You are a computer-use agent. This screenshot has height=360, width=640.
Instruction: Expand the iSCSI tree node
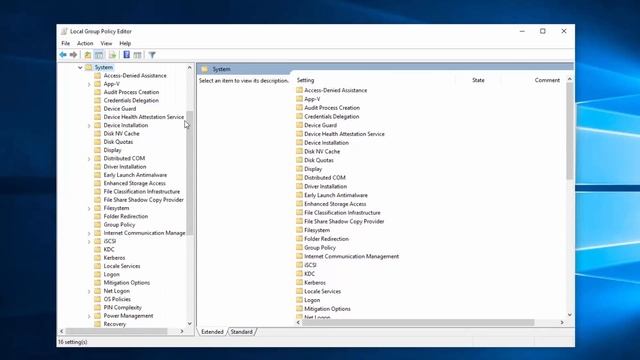tap(89, 241)
